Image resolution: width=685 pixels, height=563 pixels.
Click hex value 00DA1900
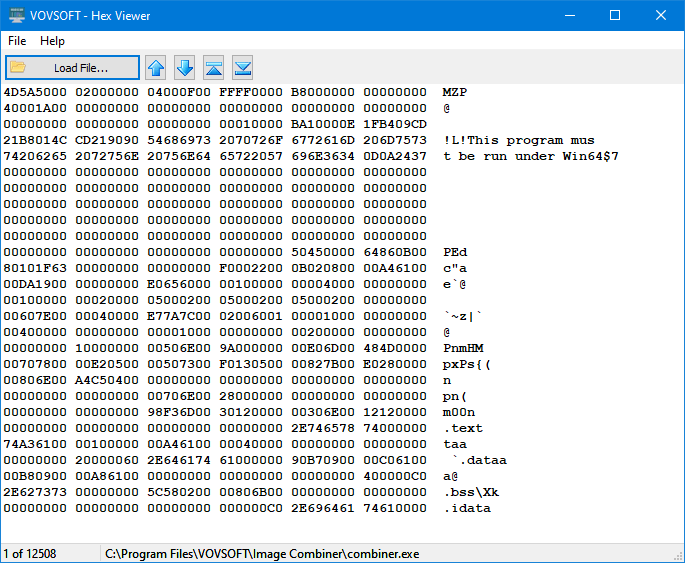tap(35, 284)
